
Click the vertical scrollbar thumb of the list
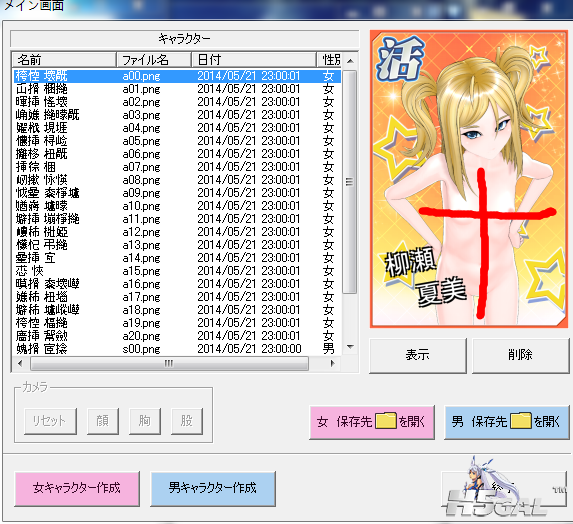(350, 182)
